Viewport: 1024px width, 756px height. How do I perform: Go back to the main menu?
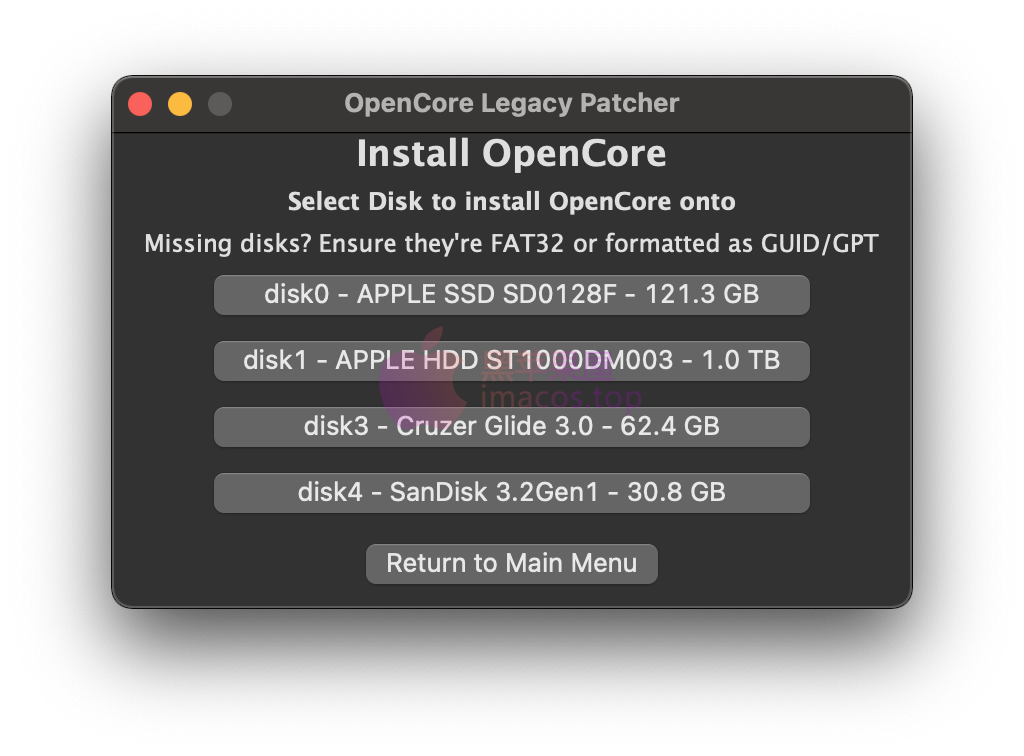coord(511,563)
